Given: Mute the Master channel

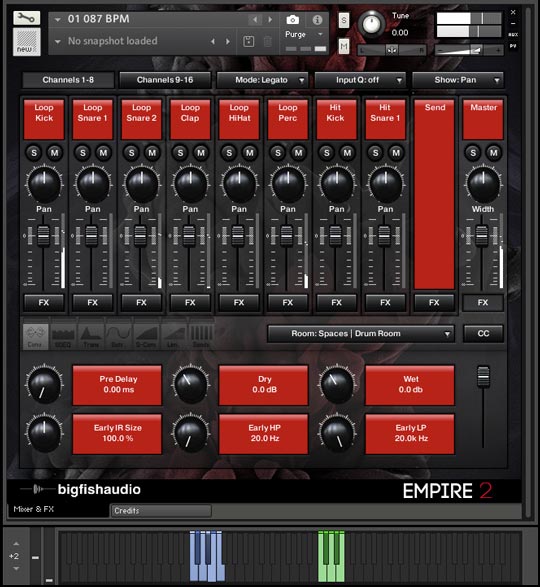Looking at the screenshot, I should (494, 153).
